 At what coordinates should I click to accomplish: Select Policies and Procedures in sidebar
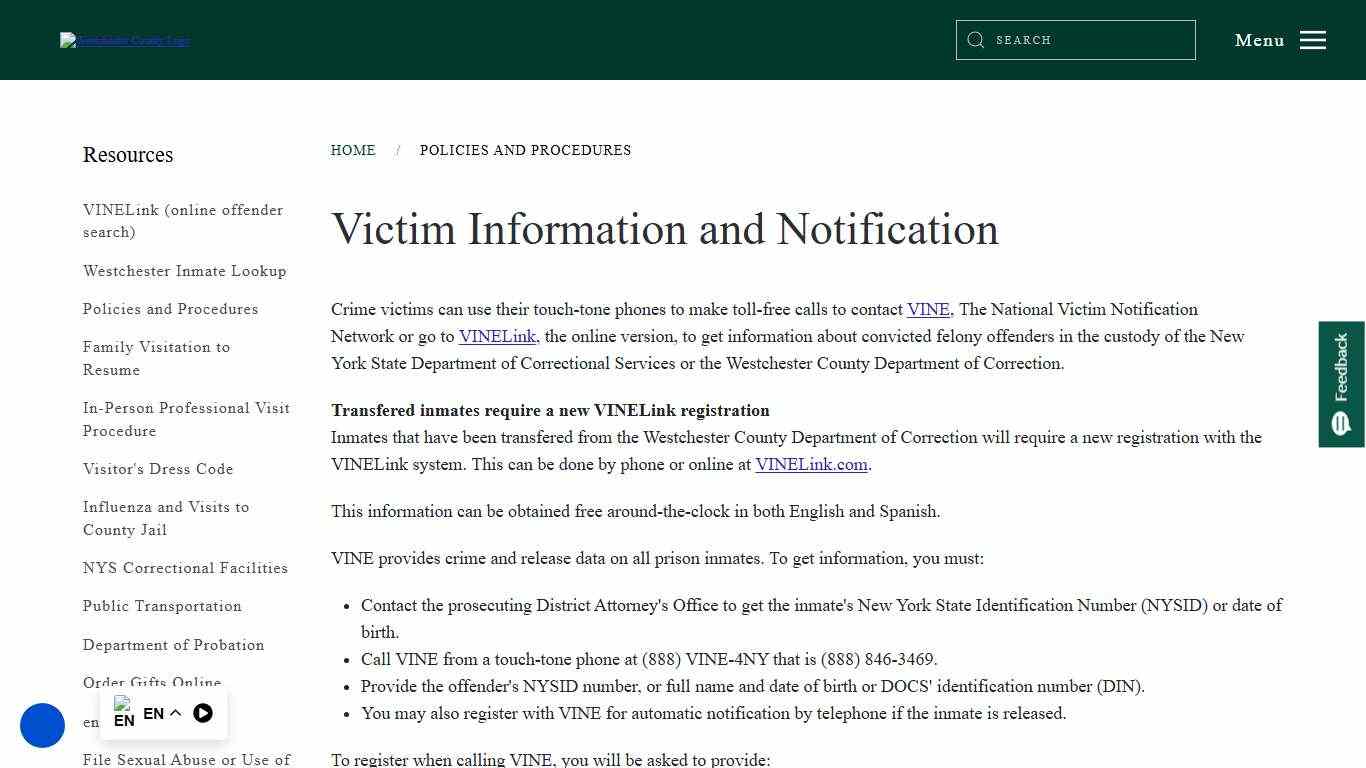(x=170, y=309)
